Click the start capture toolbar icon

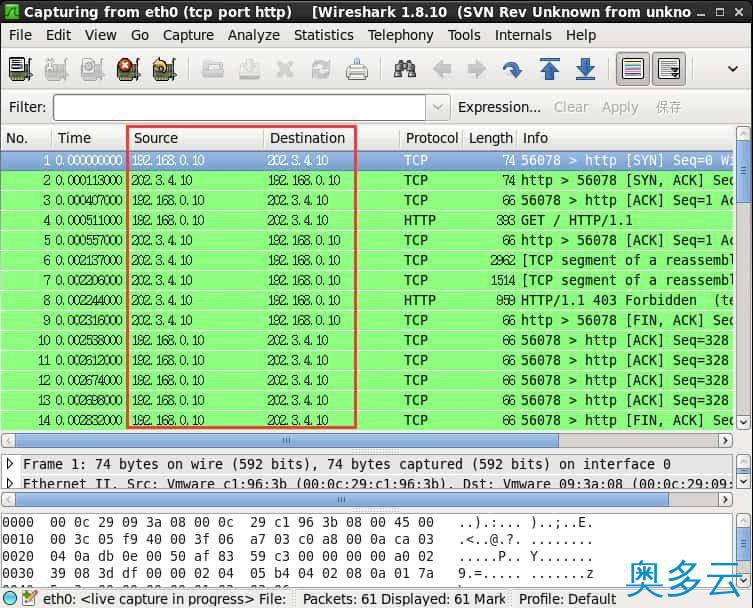coord(92,69)
